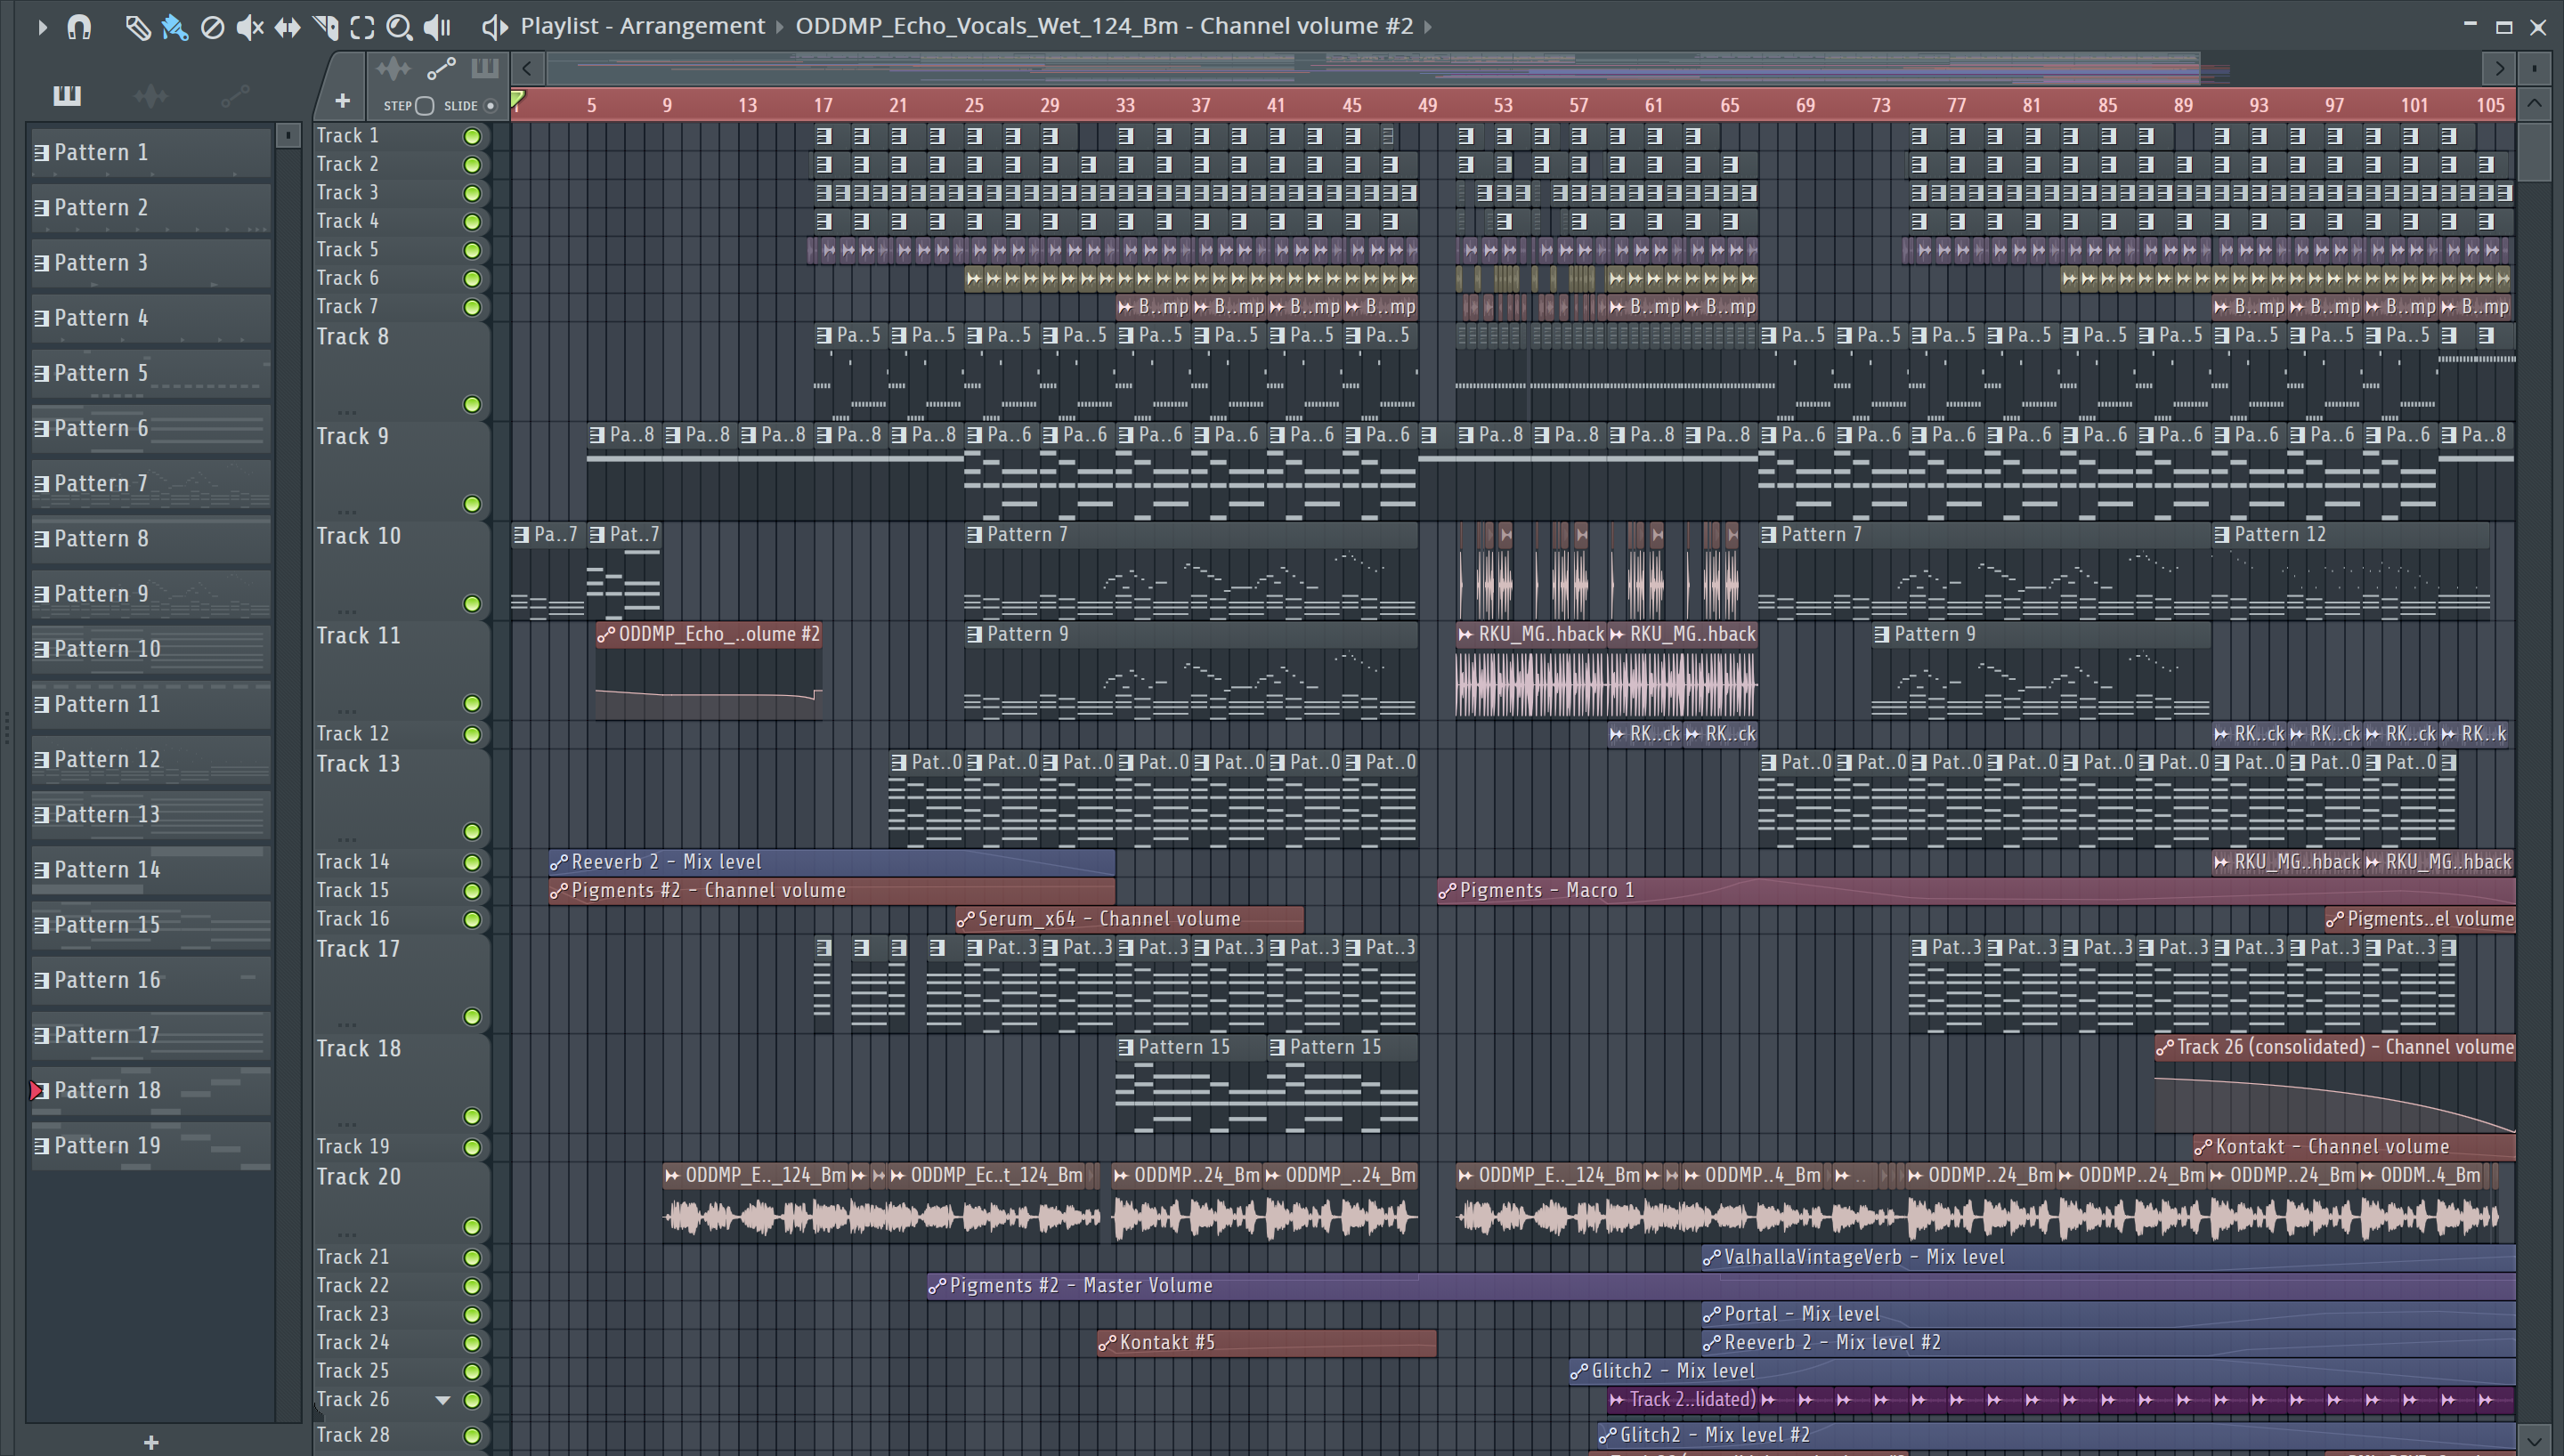This screenshot has width=2564, height=1456.
Task: Expand the Track 26 group arrow
Action: click(442, 1400)
